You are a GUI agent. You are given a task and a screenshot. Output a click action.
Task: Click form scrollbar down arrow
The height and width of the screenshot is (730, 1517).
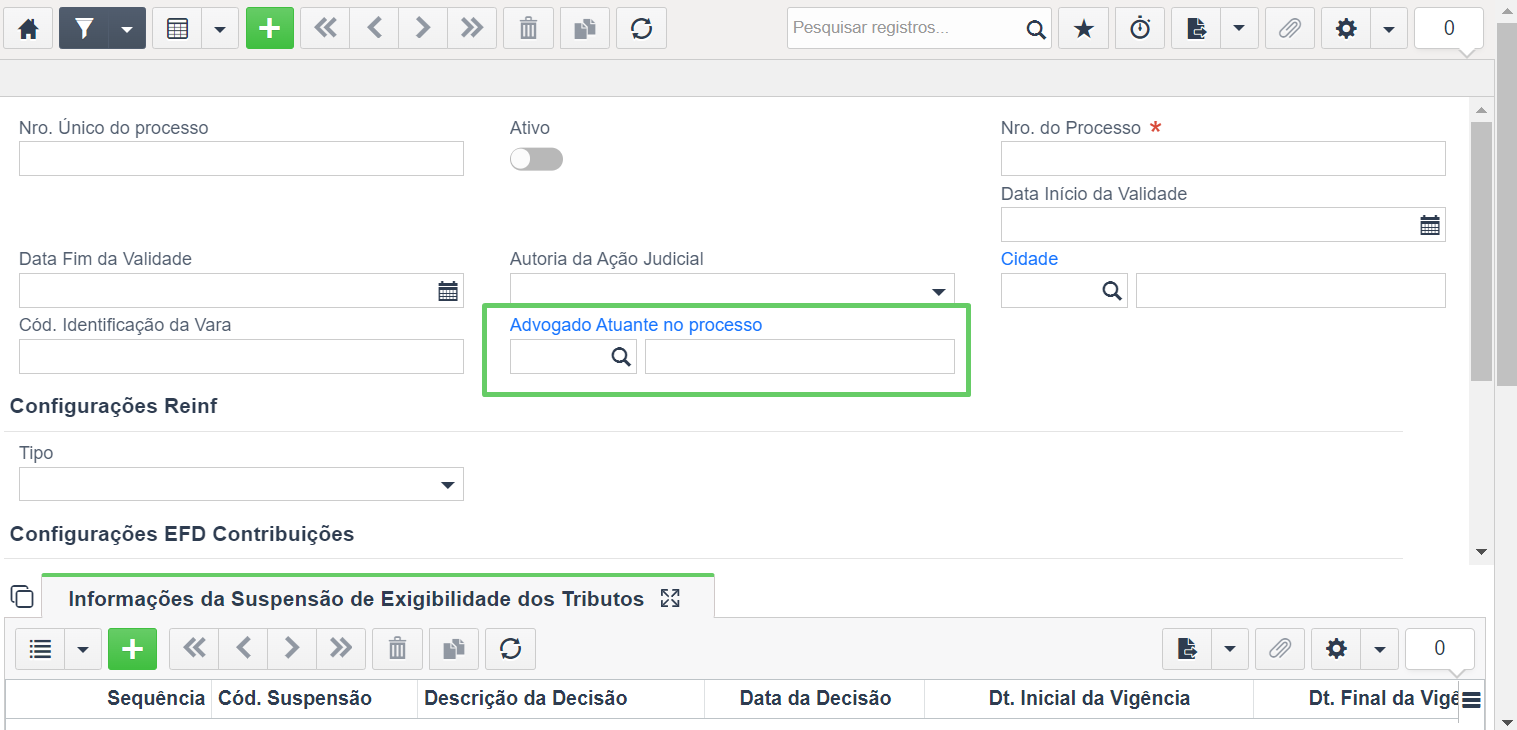pos(1481,552)
